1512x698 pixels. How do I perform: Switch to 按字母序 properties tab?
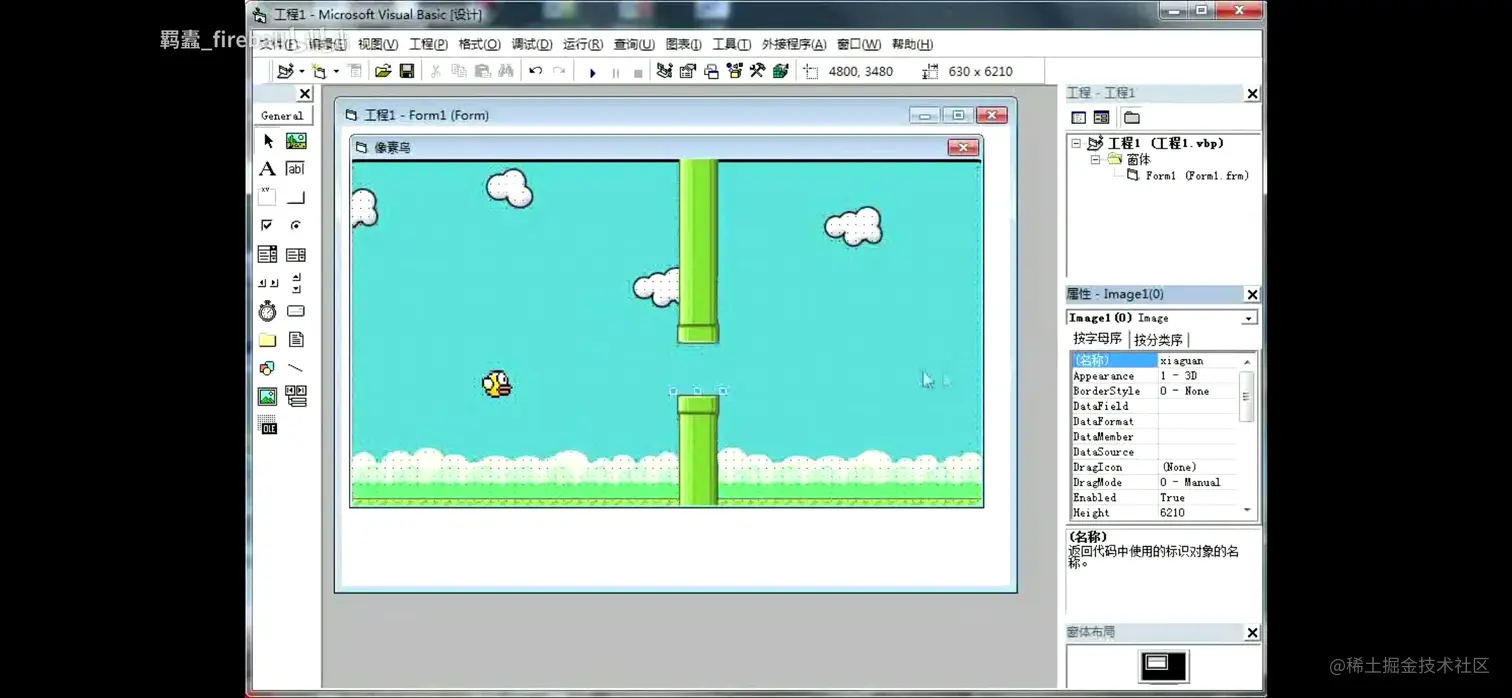[x=1097, y=339]
